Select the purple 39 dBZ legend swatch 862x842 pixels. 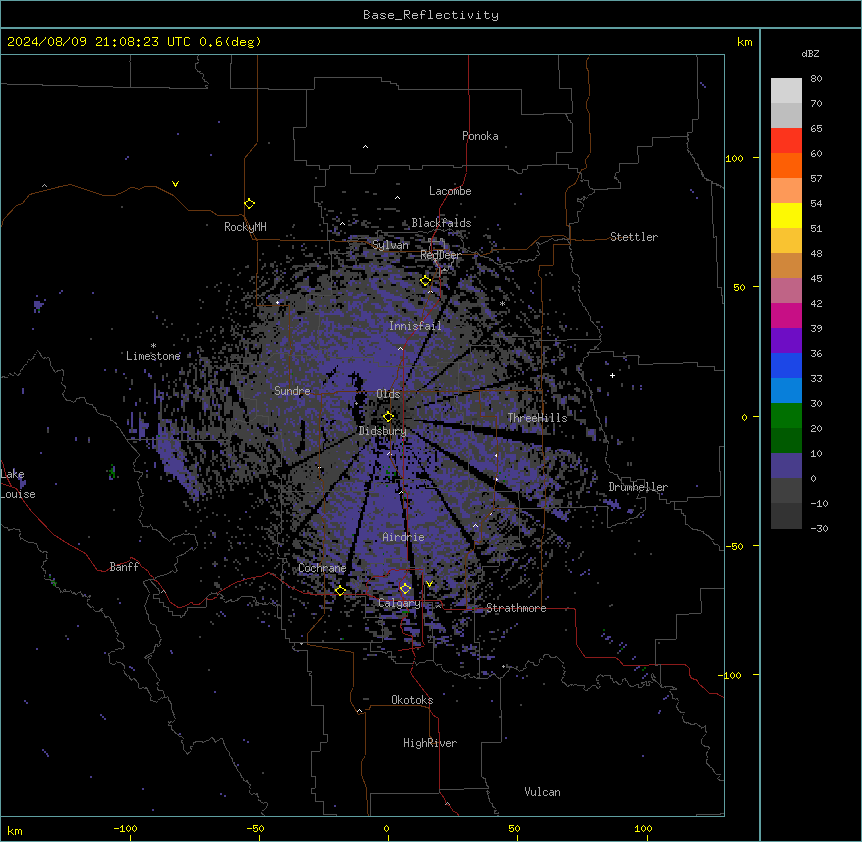[786, 340]
